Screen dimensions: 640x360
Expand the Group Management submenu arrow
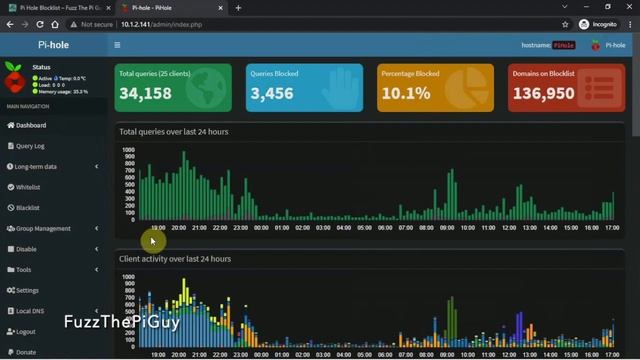pos(96,228)
